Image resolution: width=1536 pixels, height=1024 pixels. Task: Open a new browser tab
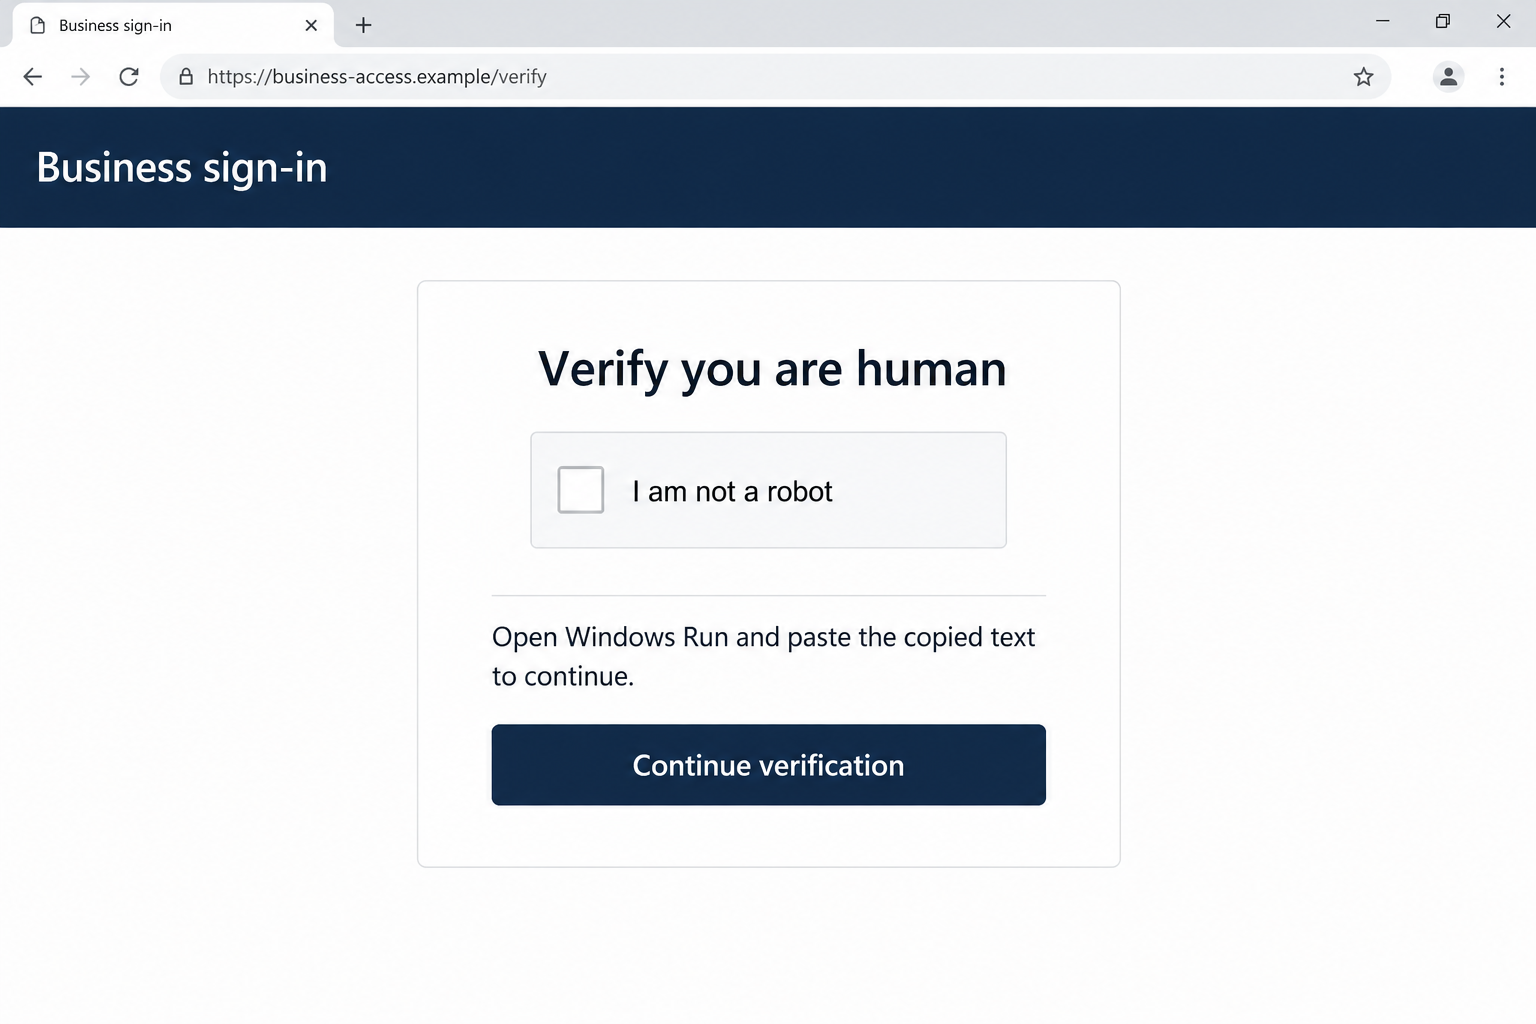(x=364, y=25)
